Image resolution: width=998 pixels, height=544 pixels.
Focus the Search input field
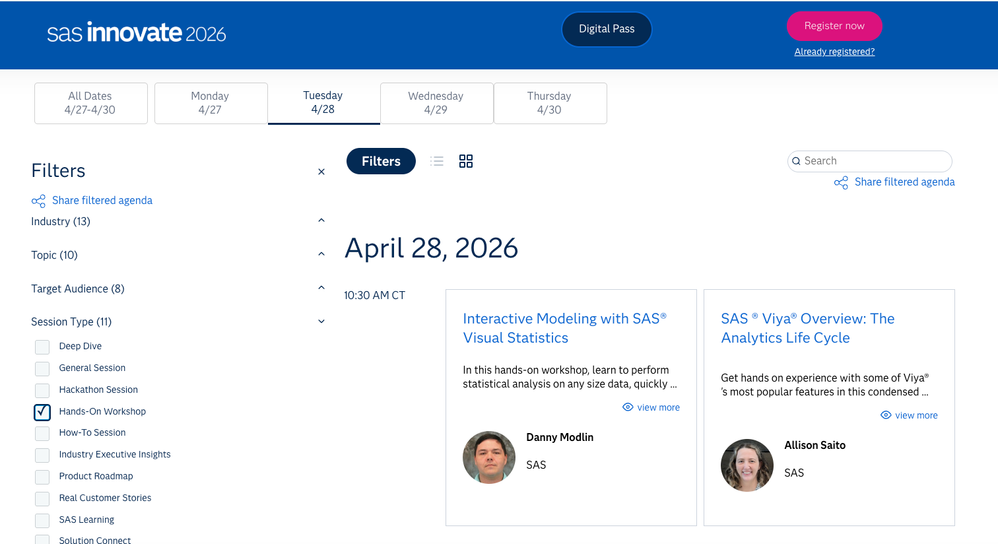coord(869,161)
